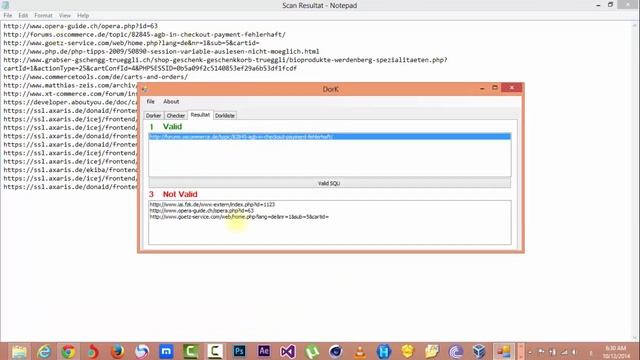Screen dimensions: 640x360
Task: Click the goetz-service.com line in Notepad
Action: [x=131, y=43]
